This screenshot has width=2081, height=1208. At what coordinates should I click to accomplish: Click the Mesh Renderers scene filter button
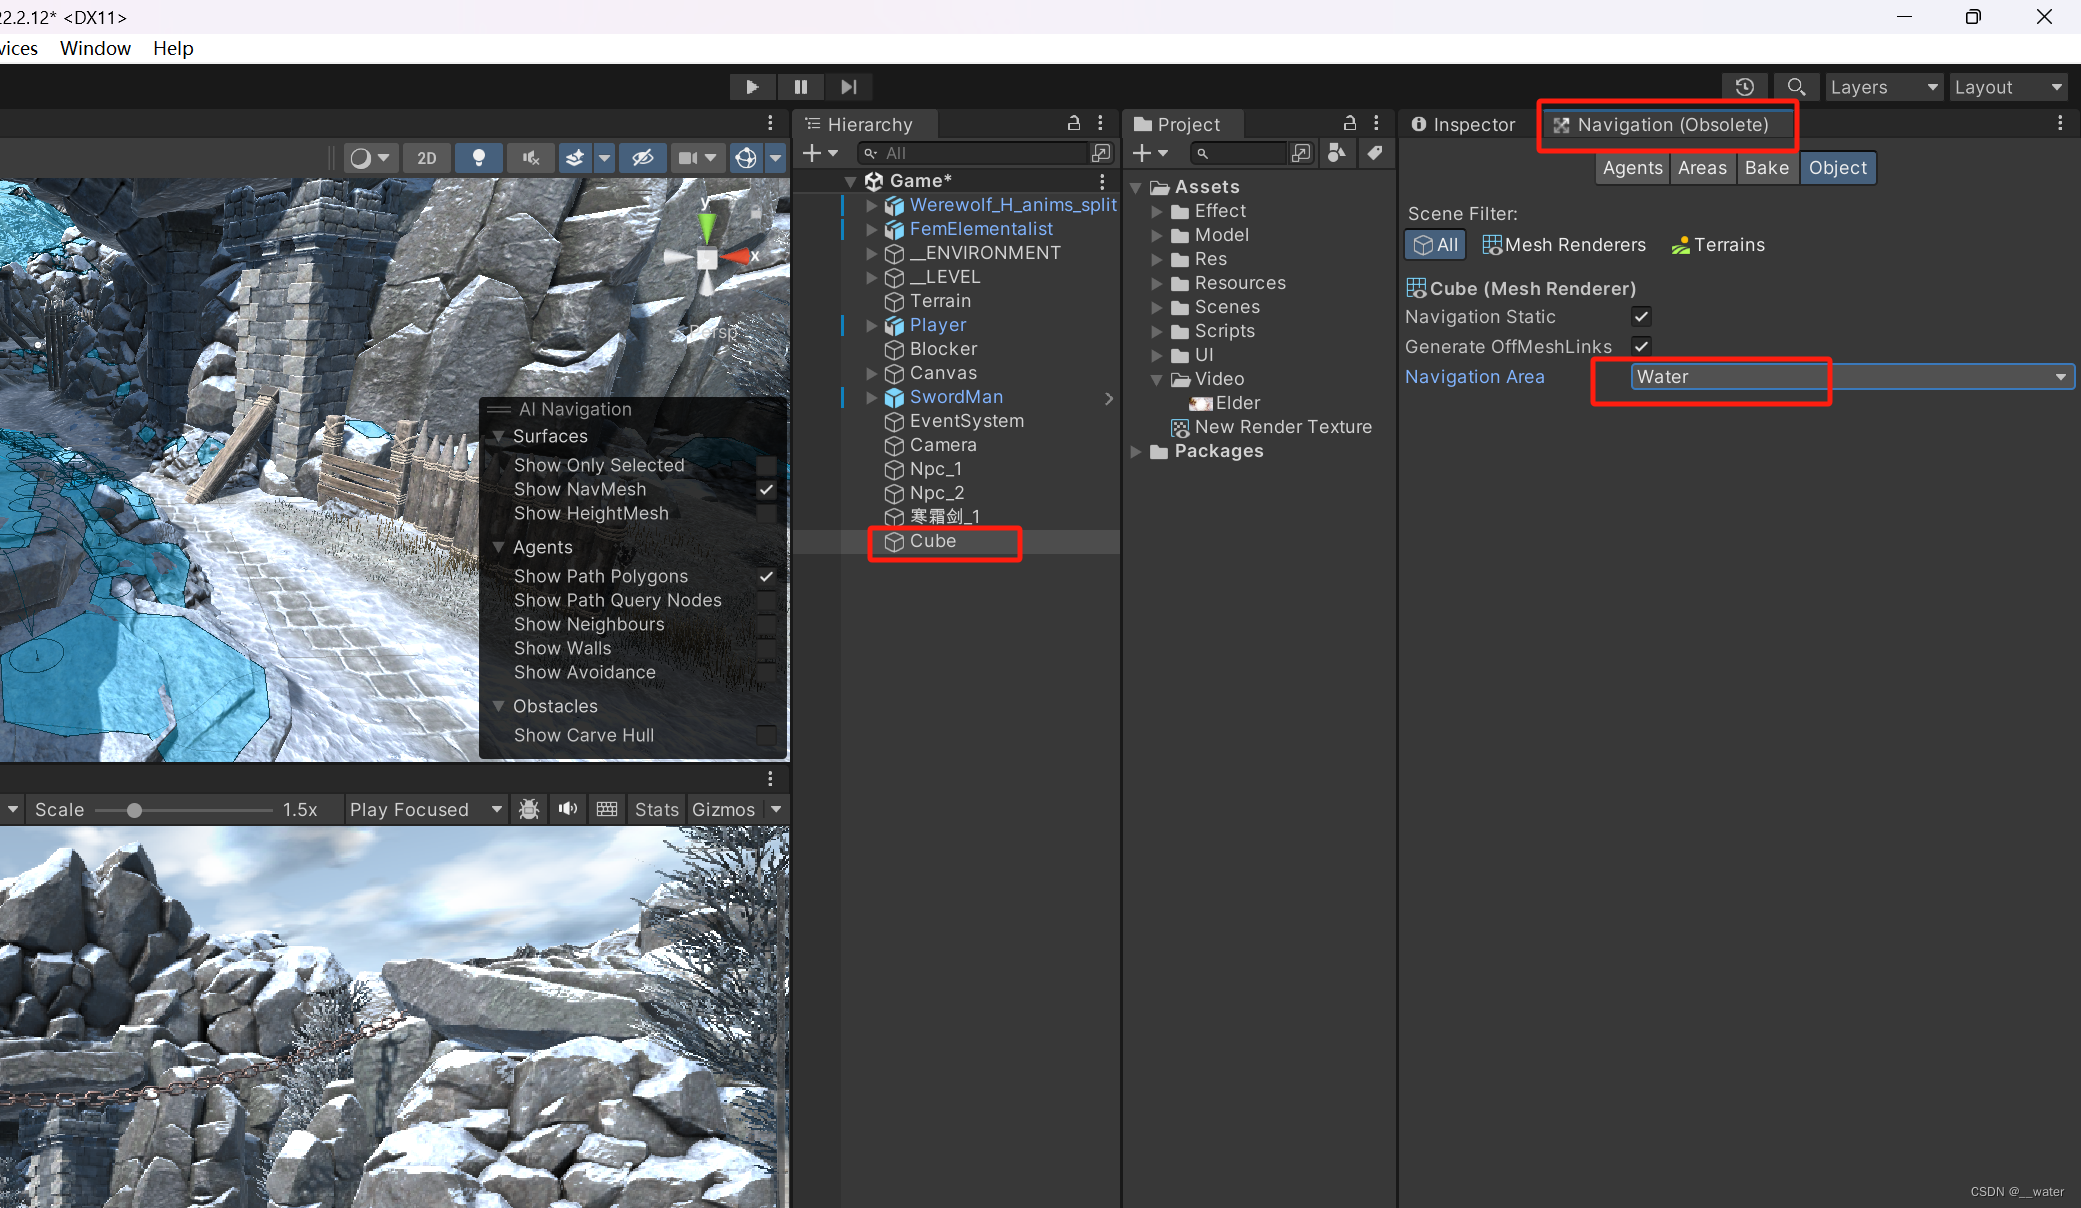1563,244
